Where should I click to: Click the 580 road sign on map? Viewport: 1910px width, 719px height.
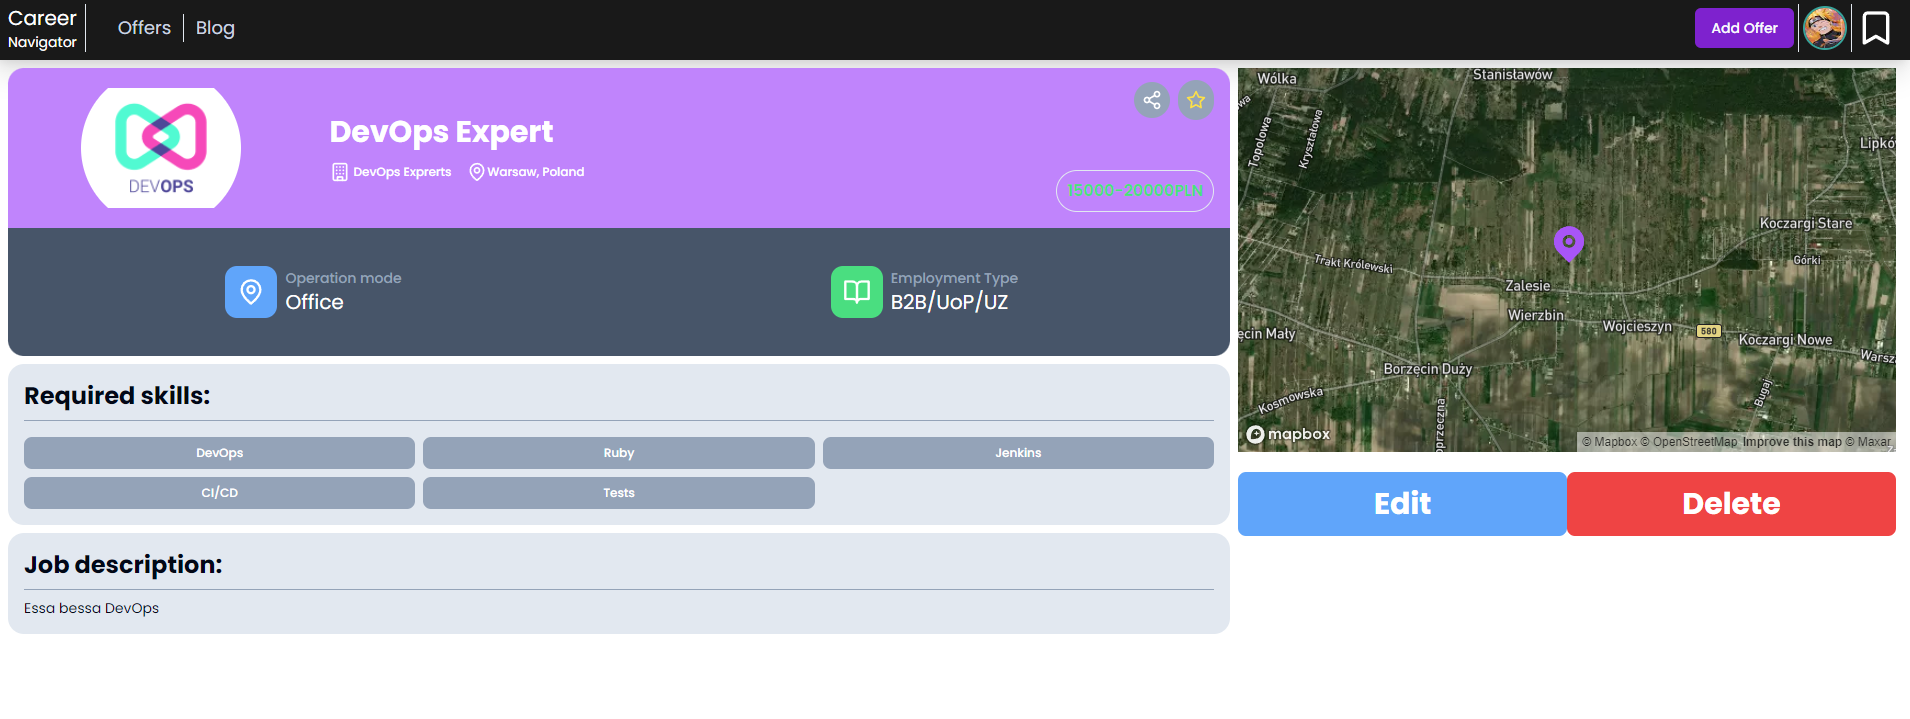(x=1709, y=331)
